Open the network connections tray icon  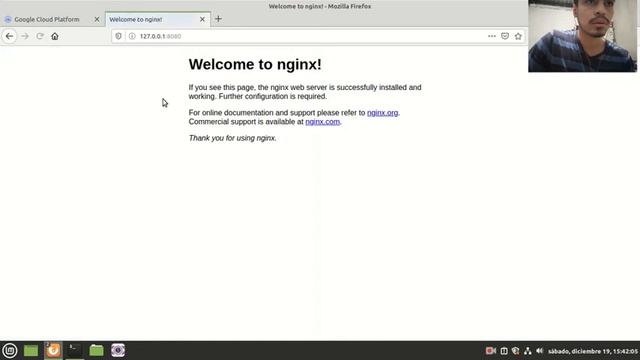point(528,351)
